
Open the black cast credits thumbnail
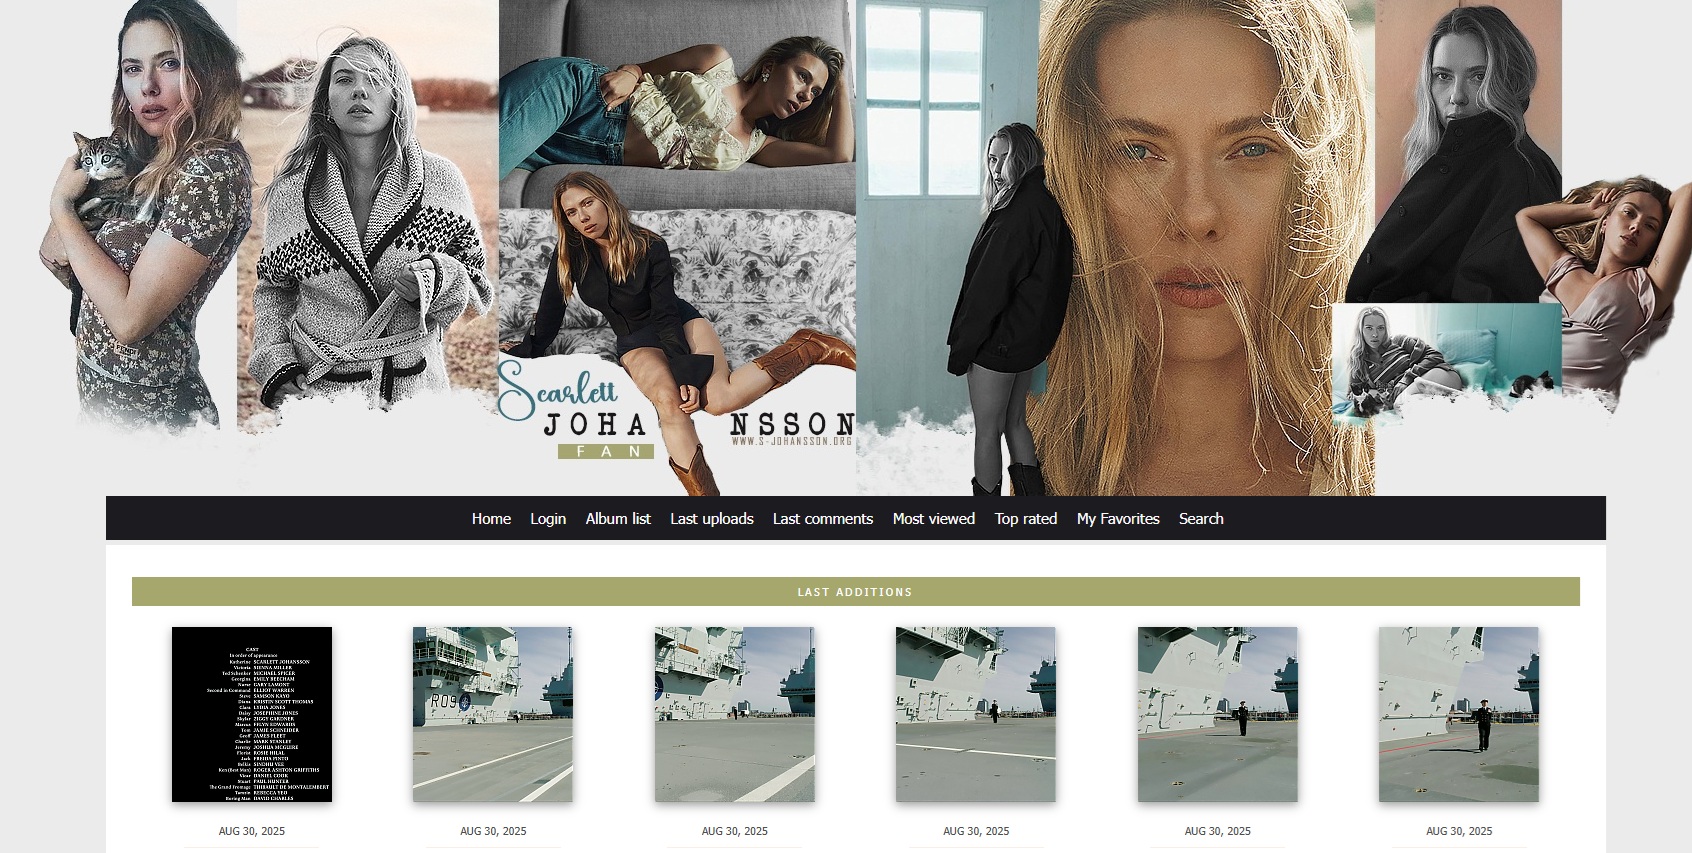(252, 714)
